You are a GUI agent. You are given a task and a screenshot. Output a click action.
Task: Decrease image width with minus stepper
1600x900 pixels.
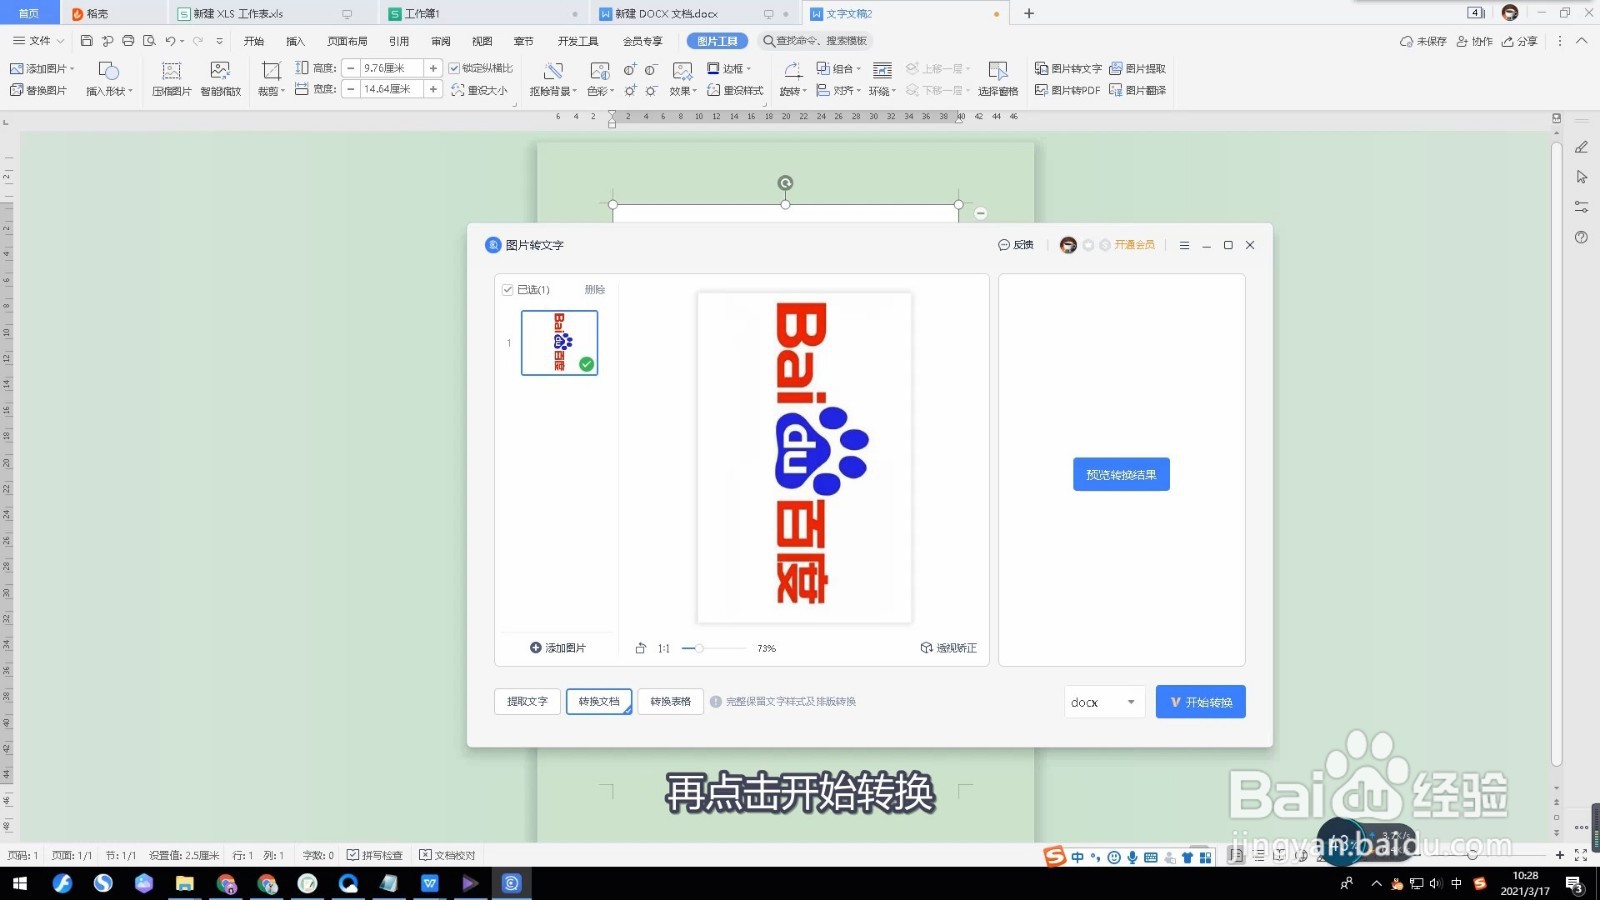click(x=351, y=89)
